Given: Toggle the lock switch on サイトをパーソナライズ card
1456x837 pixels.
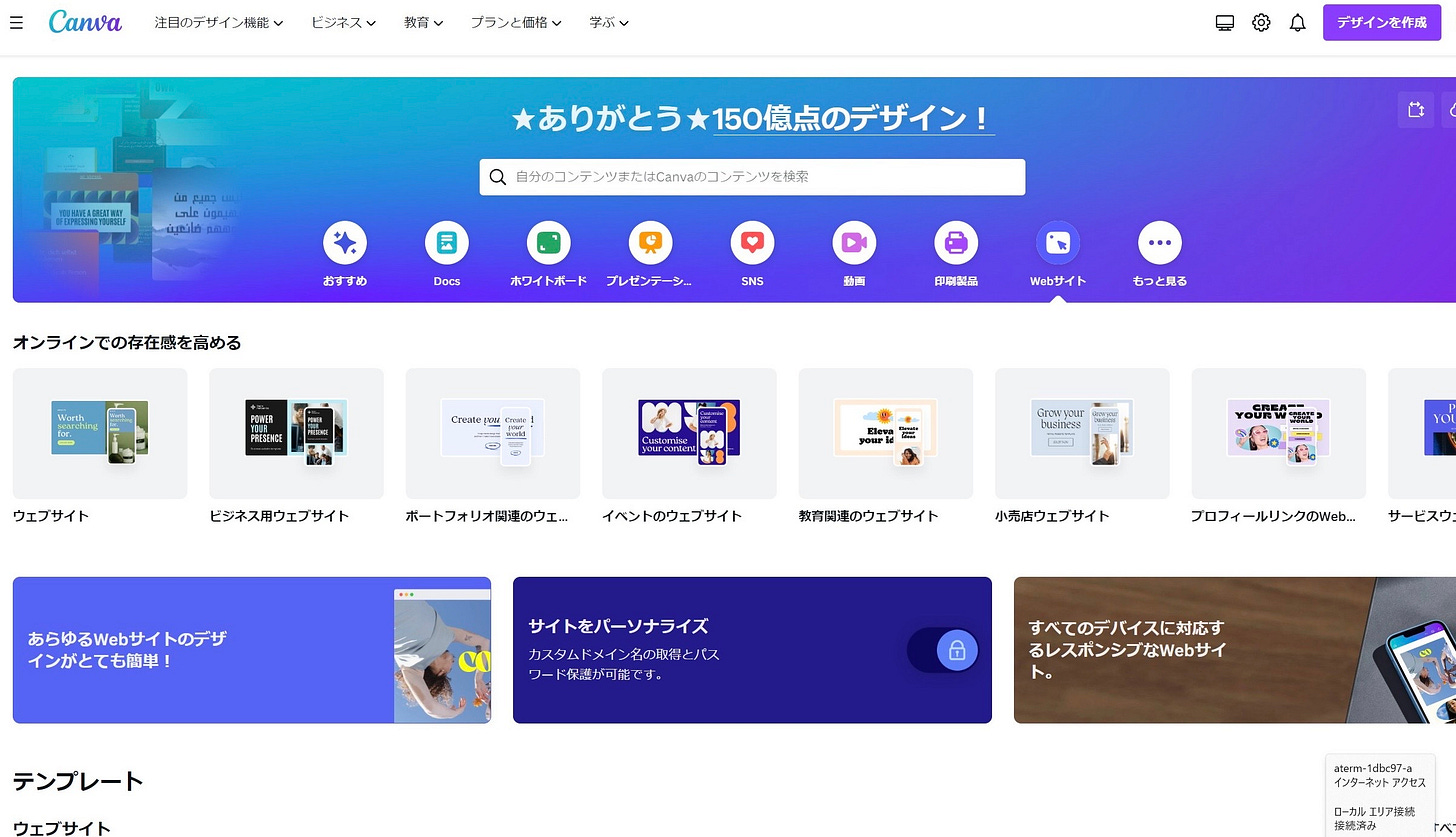Looking at the screenshot, I should point(943,651).
